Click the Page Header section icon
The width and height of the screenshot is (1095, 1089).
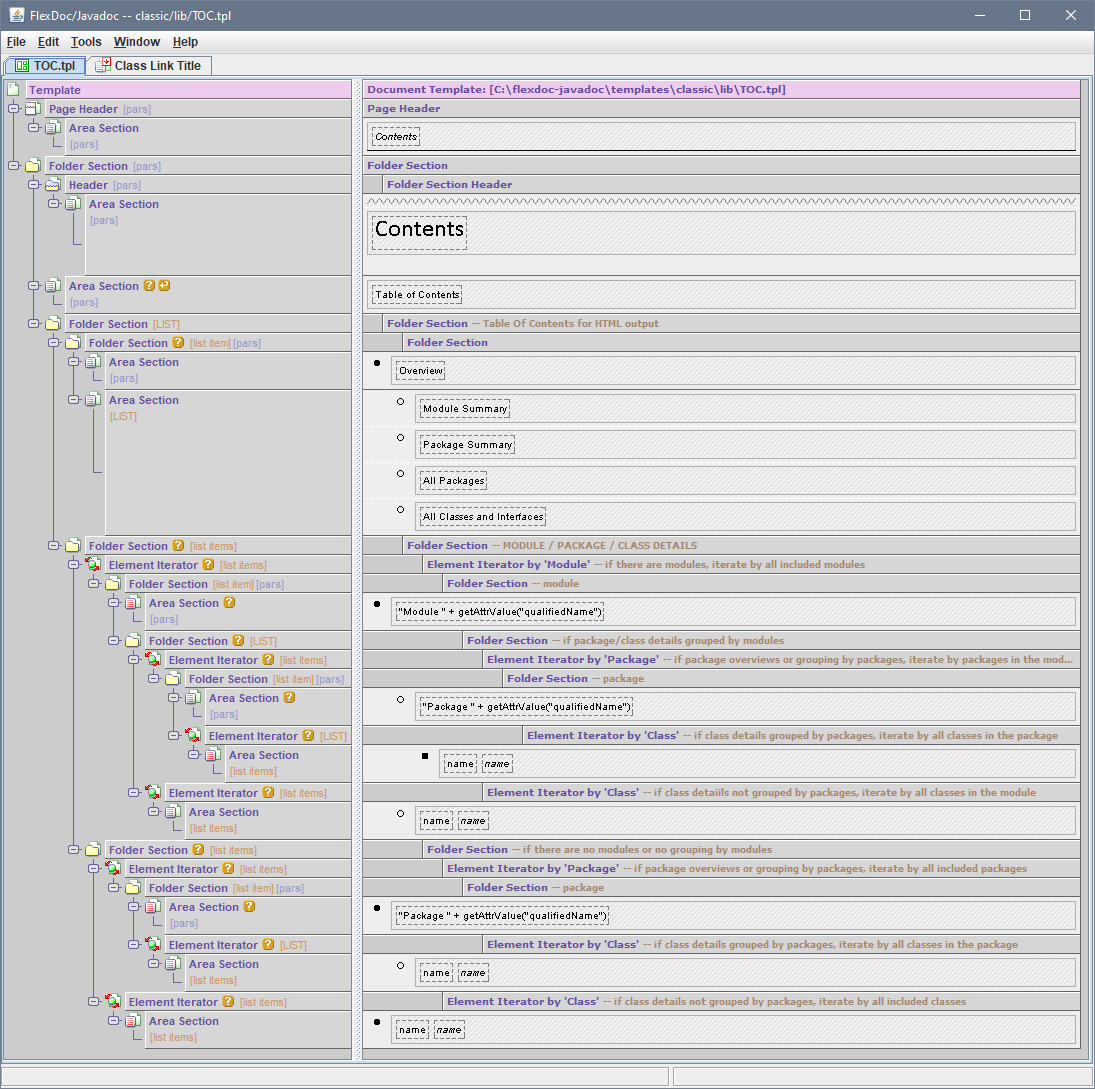tap(33, 109)
